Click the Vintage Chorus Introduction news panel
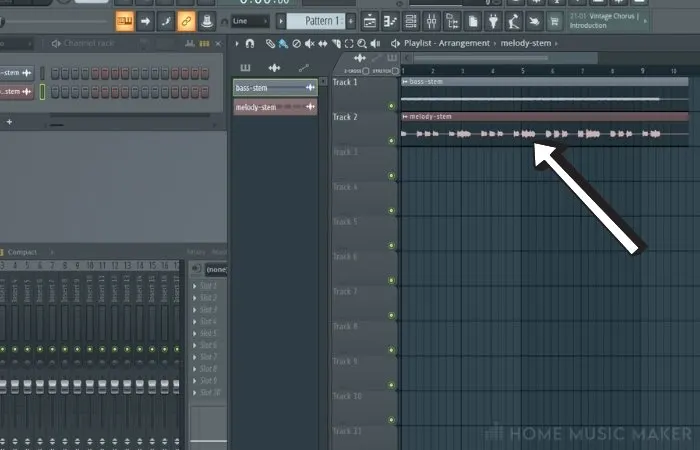 click(x=608, y=21)
